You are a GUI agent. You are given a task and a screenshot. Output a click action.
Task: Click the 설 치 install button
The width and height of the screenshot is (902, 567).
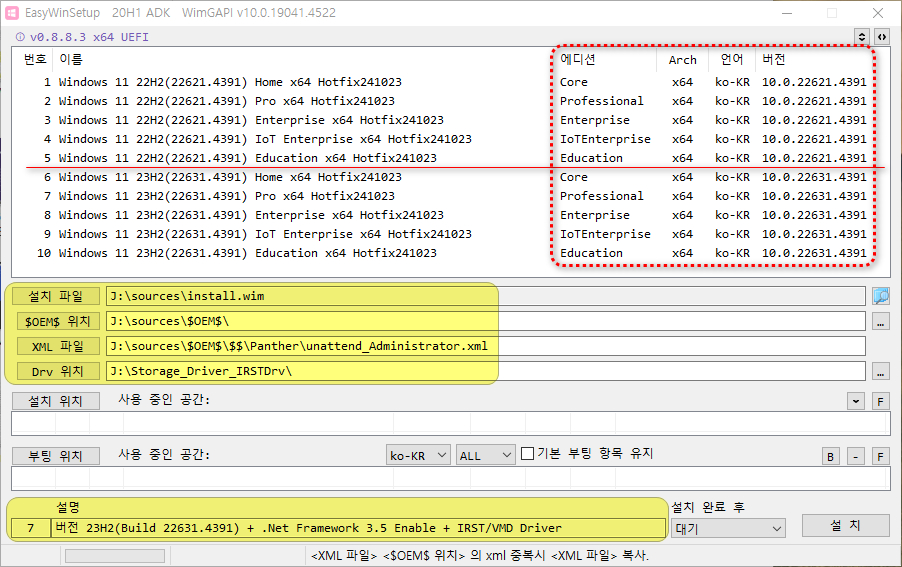846,525
